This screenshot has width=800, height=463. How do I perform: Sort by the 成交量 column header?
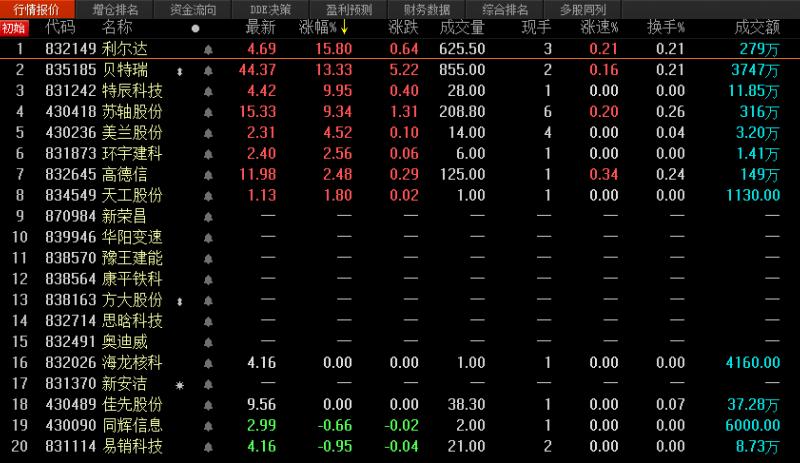tap(462, 27)
